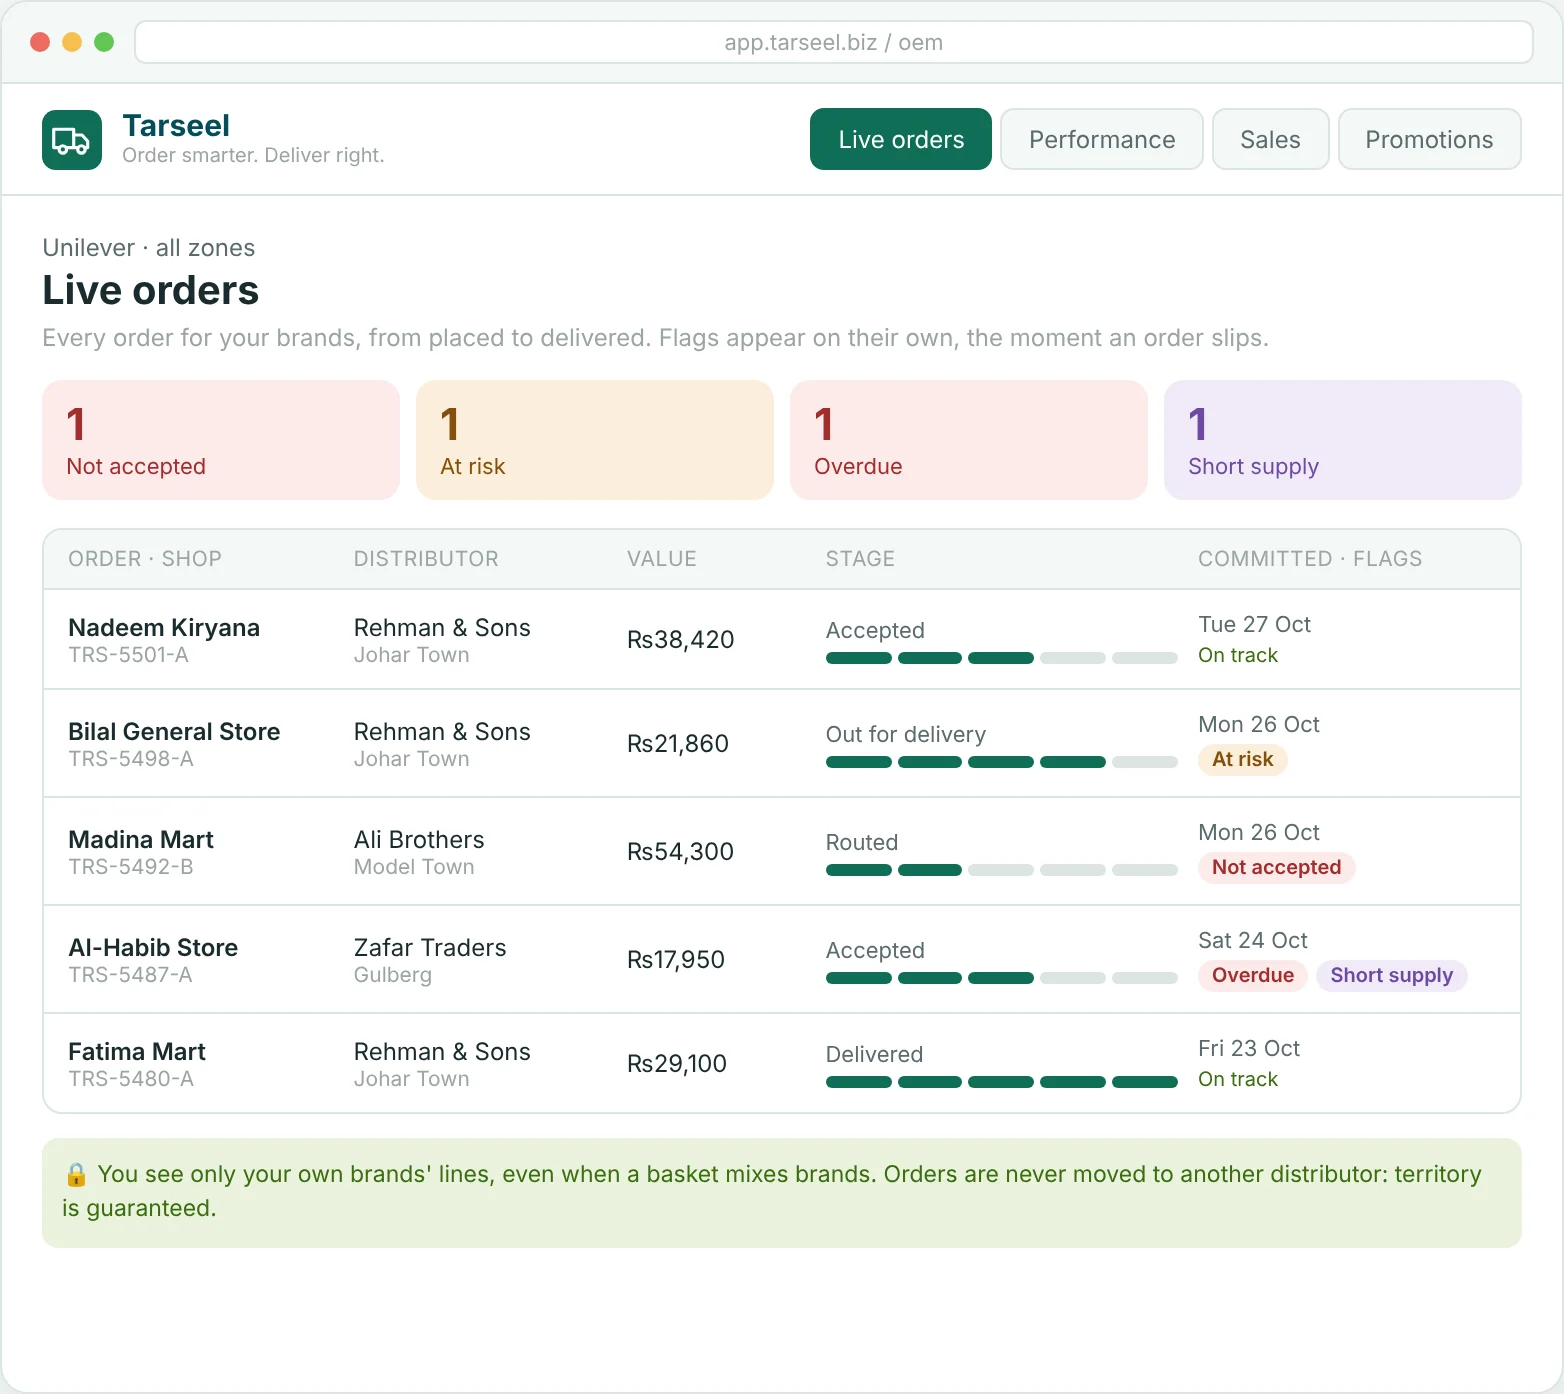Select the Overdue summary card
Viewport: 1564px width, 1394px height.
969,440
